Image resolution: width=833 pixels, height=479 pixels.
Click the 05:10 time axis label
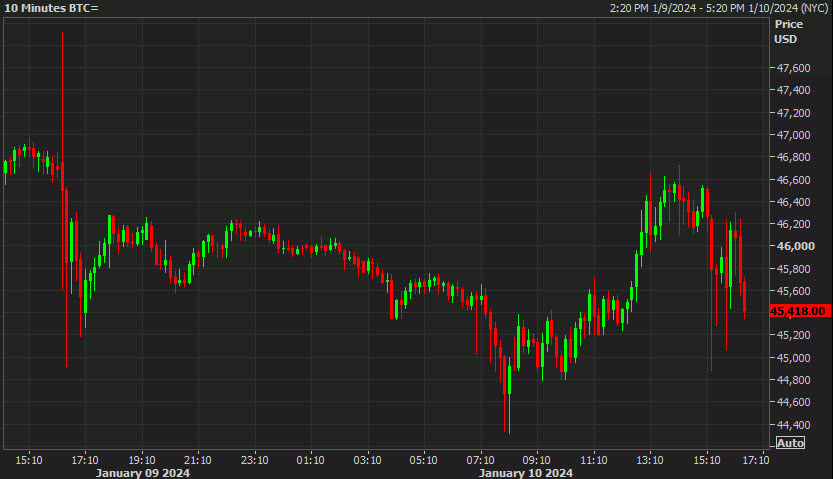(423, 460)
